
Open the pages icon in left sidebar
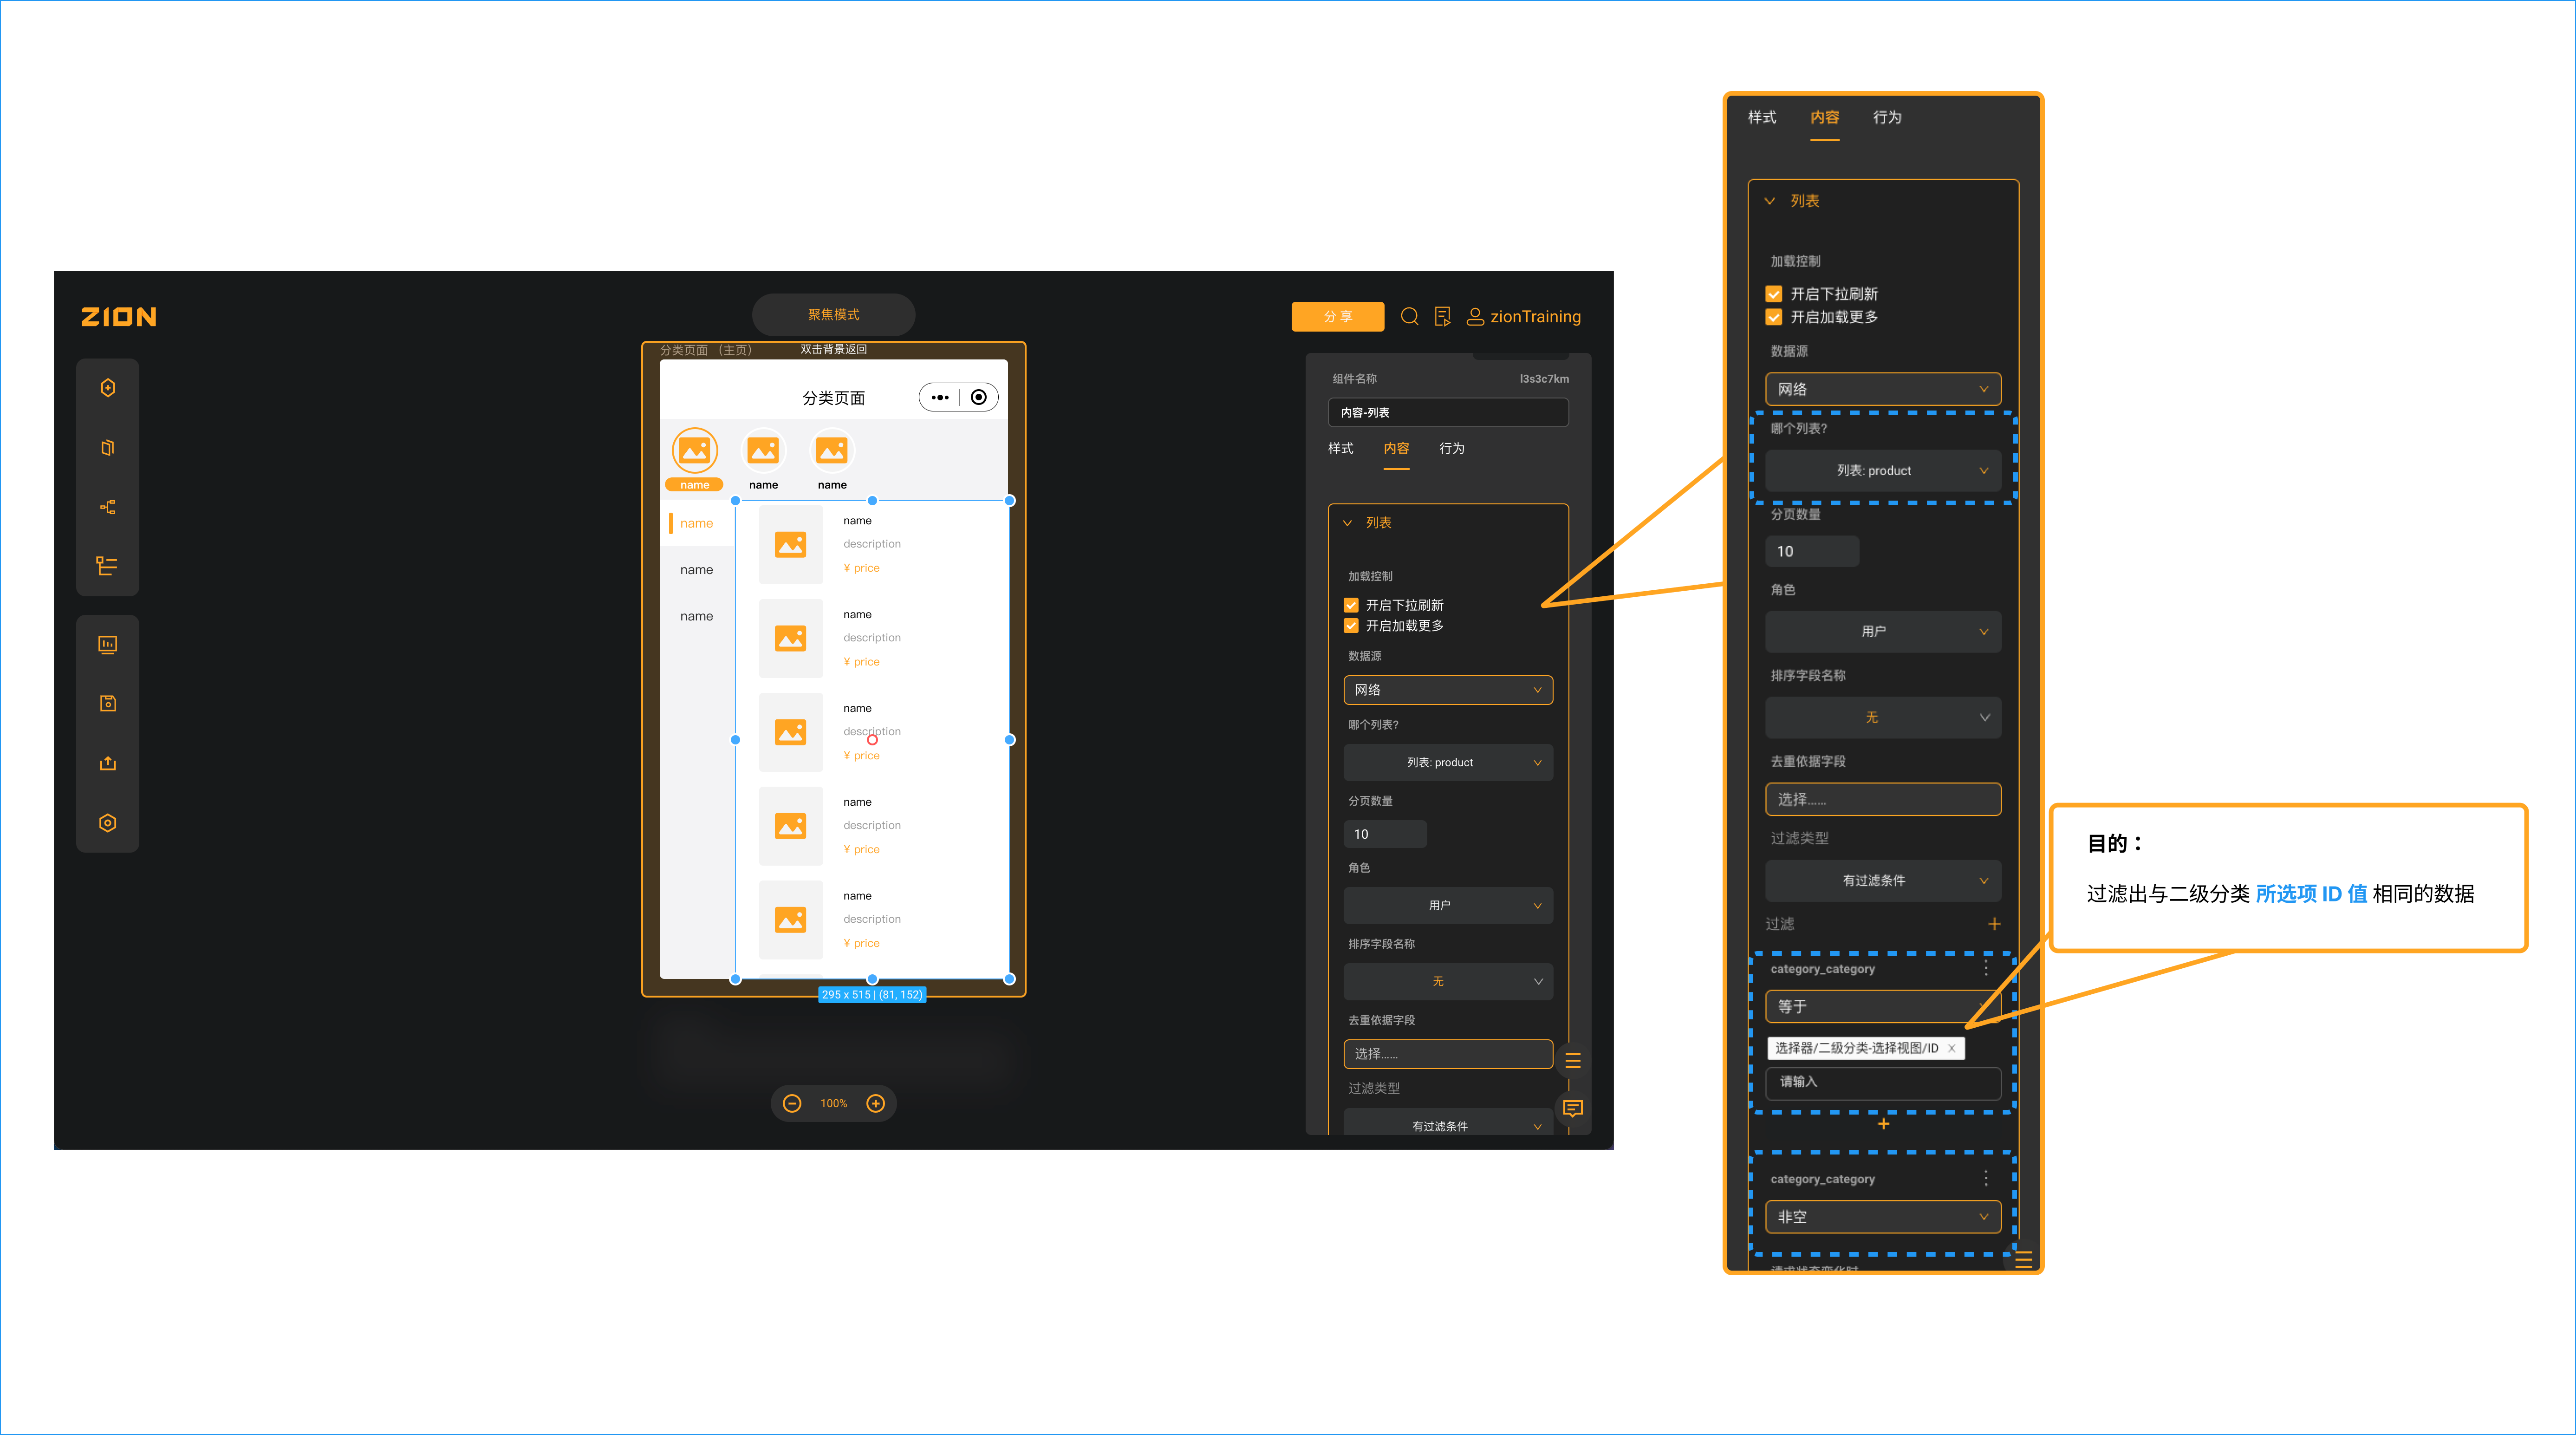pyautogui.click(x=108, y=447)
